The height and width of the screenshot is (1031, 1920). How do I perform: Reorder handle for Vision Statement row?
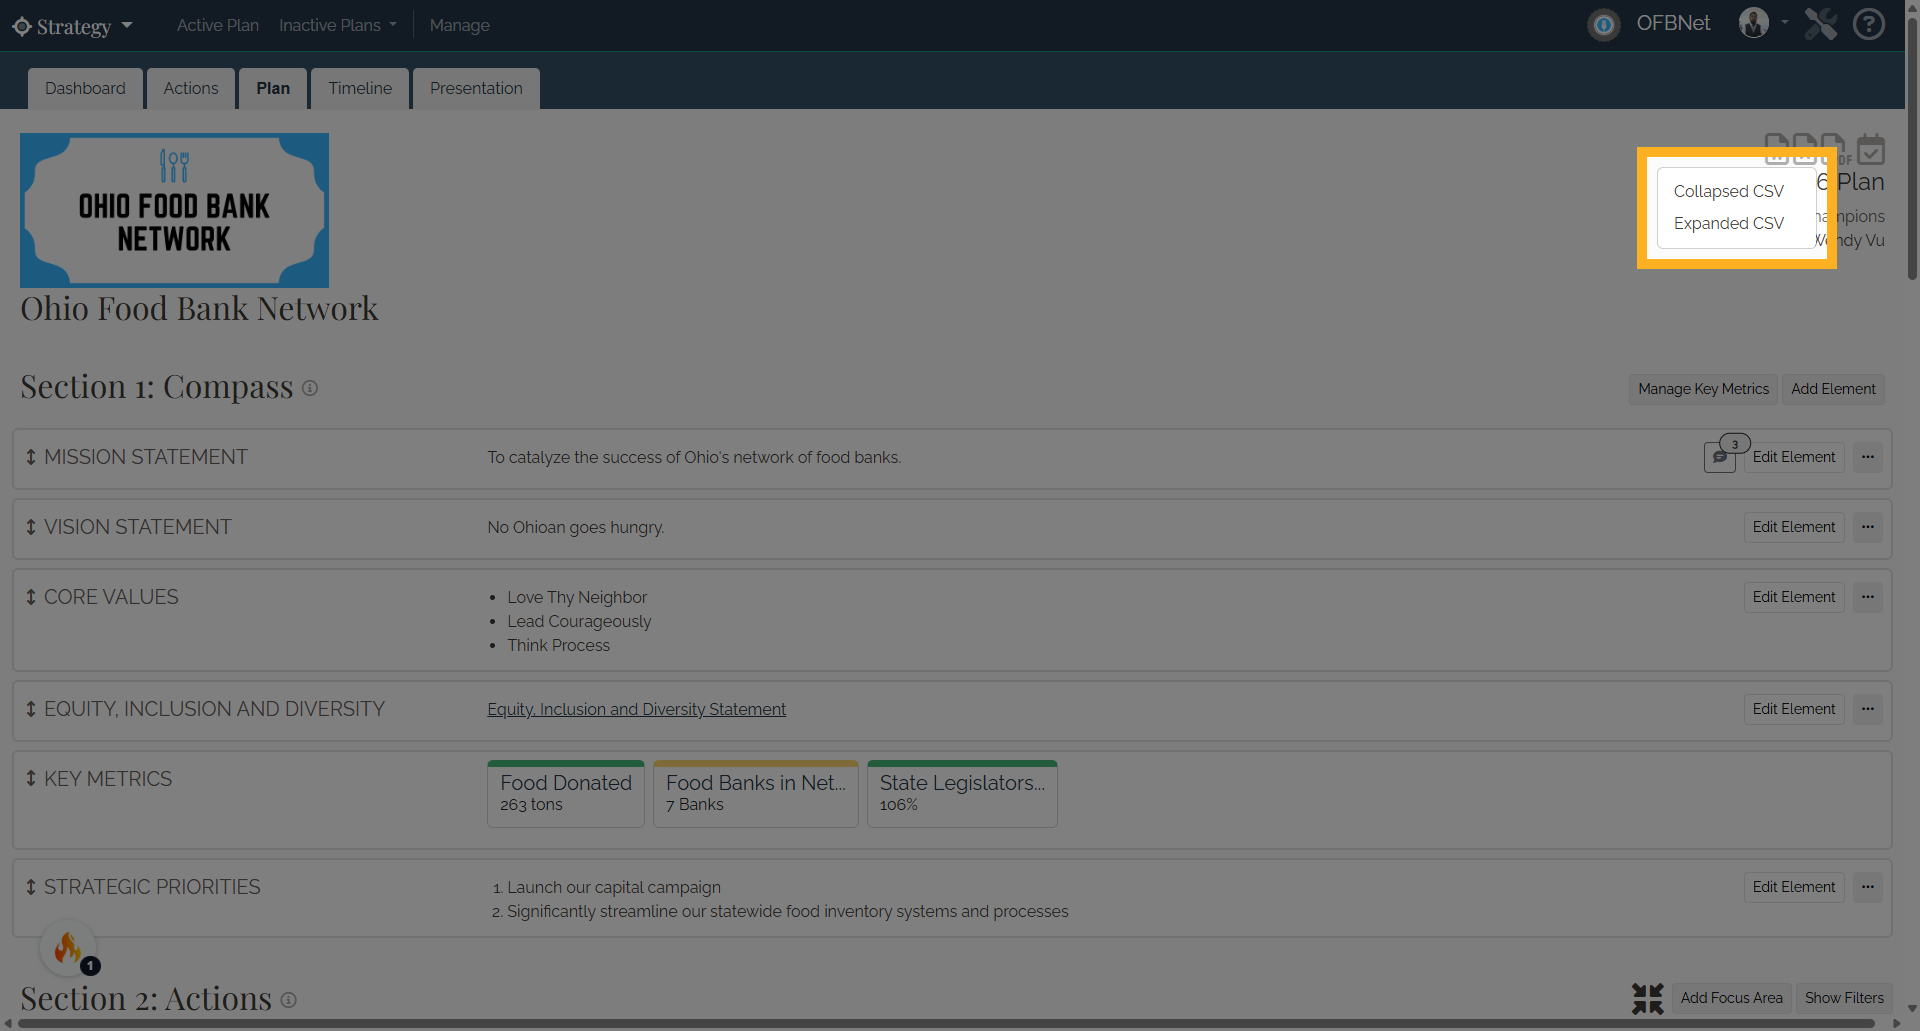tap(31, 527)
